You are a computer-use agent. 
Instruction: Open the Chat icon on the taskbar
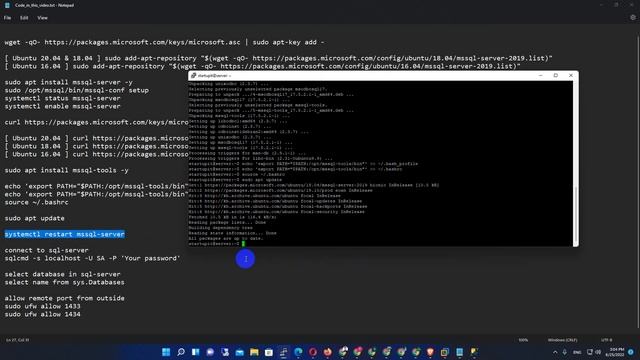click(210, 352)
